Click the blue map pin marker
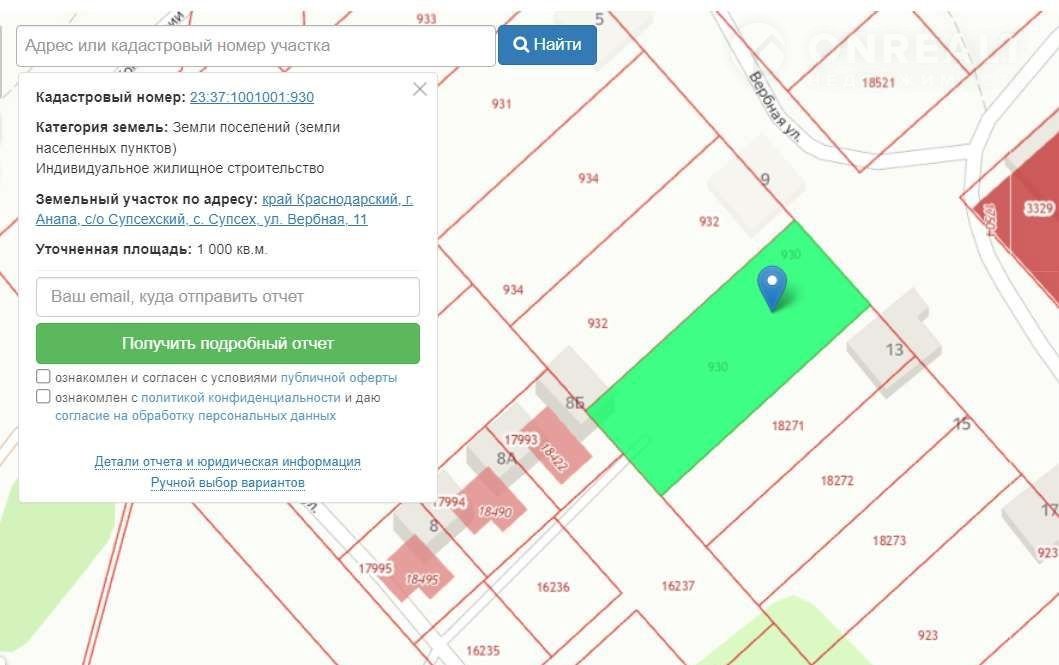Viewport: 1059px width, 665px height. [771, 286]
